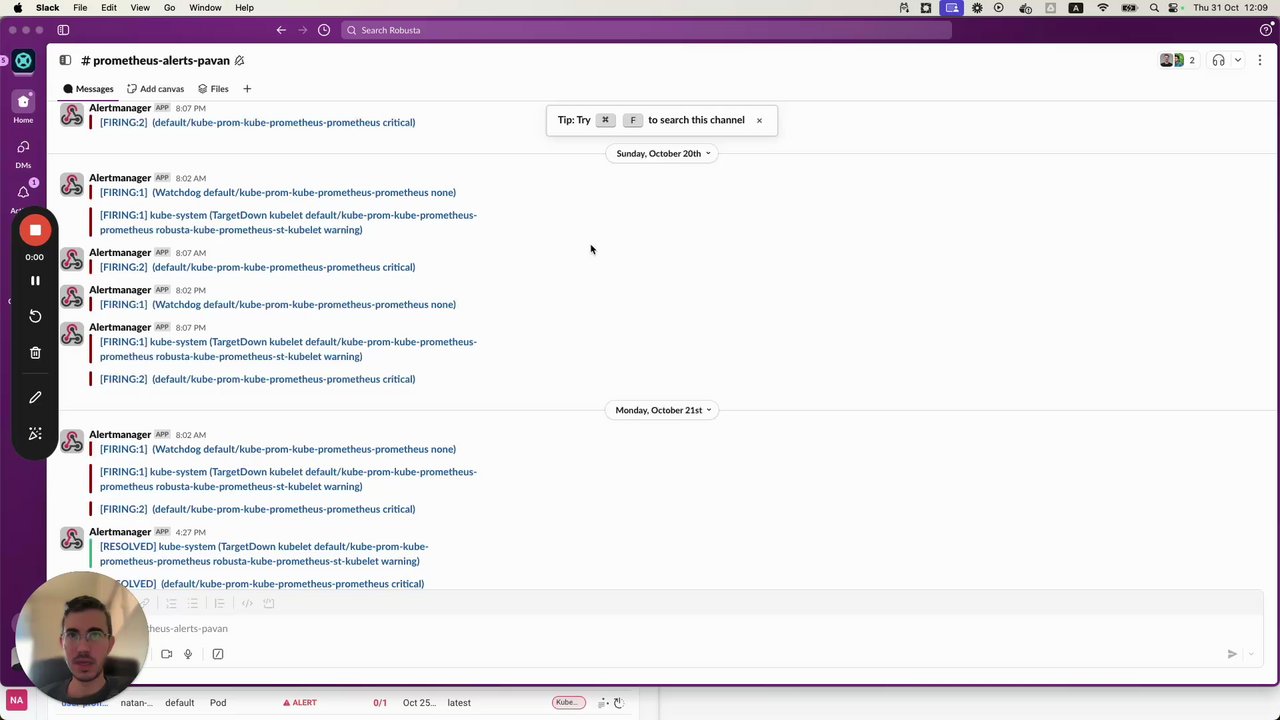Insert ordered list in composer toolbar
The height and width of the screenshot is (720, 1280).
(172, 603)
